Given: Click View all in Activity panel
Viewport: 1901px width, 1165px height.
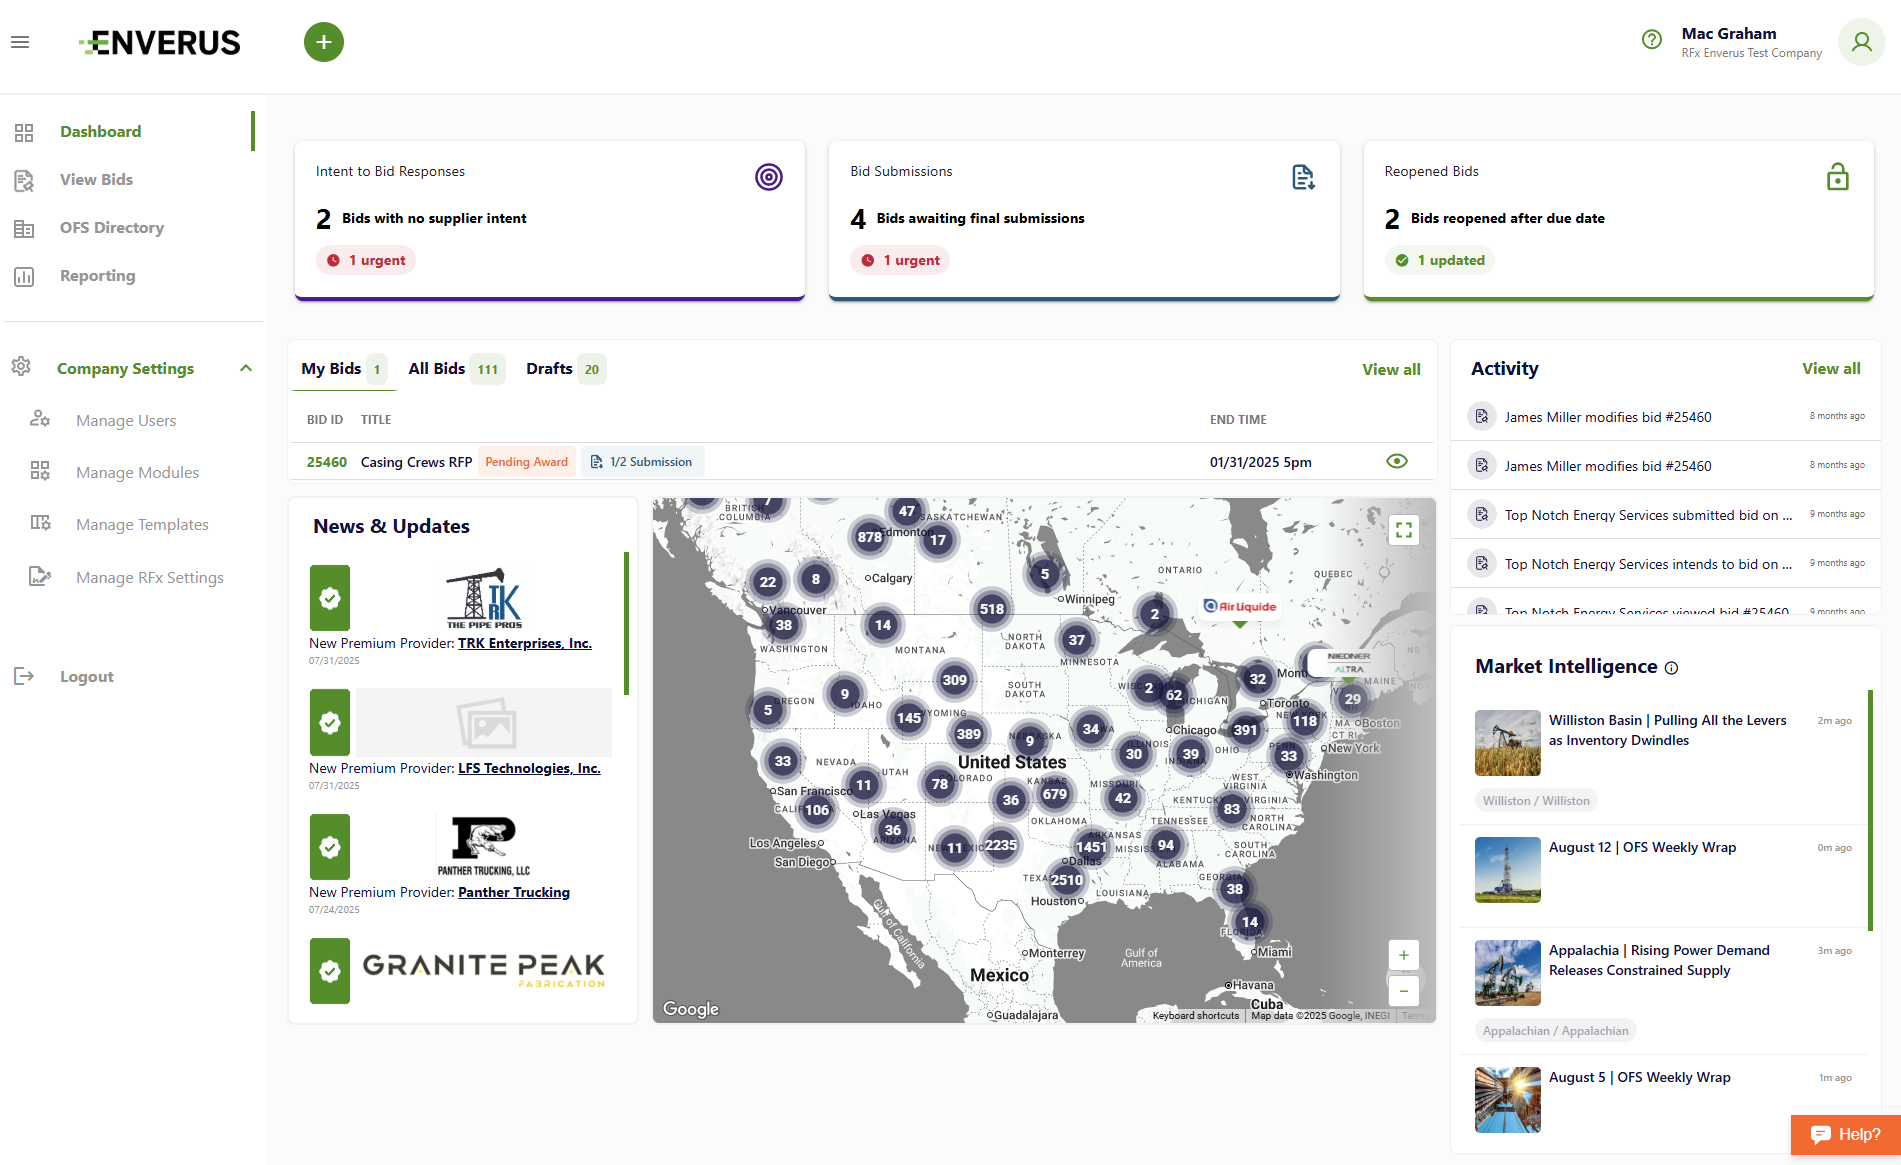Looking at the screenshot, I should point(1830,369).
